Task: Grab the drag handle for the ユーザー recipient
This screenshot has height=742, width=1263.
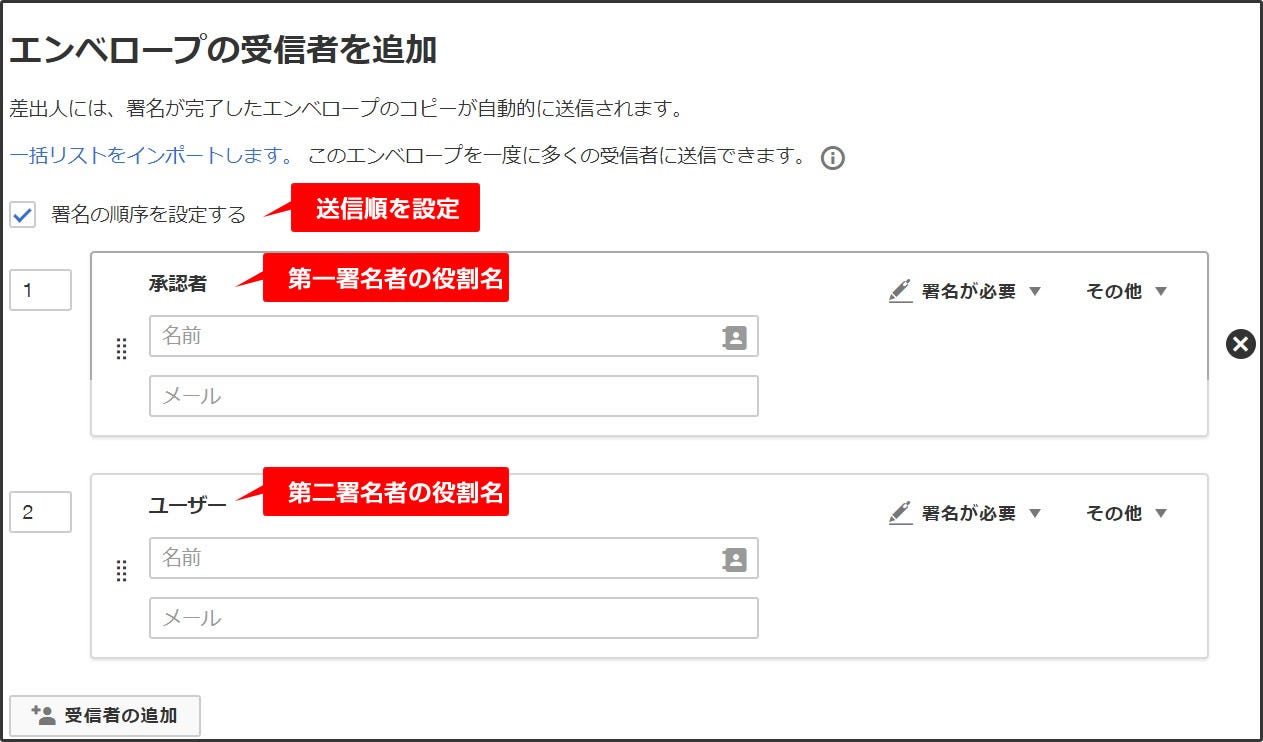Action: click(122, 571)
